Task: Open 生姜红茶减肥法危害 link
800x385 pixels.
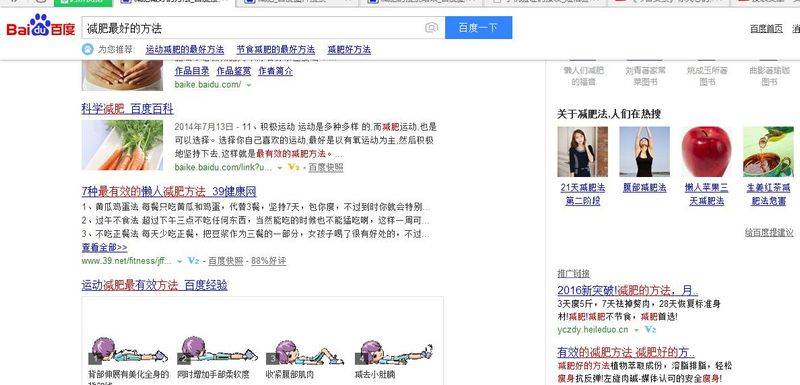Action: [768, 194]
